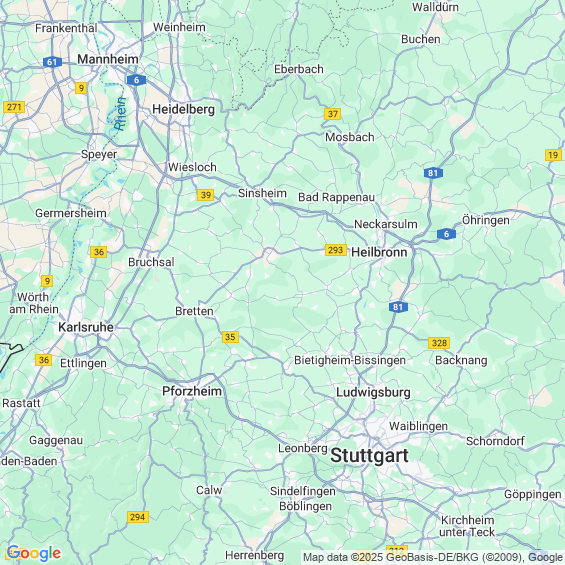The image size is (565, 565).
Task: Click the yellow 19 road shield
Action: pyautogui.click(x=553, y=155)
